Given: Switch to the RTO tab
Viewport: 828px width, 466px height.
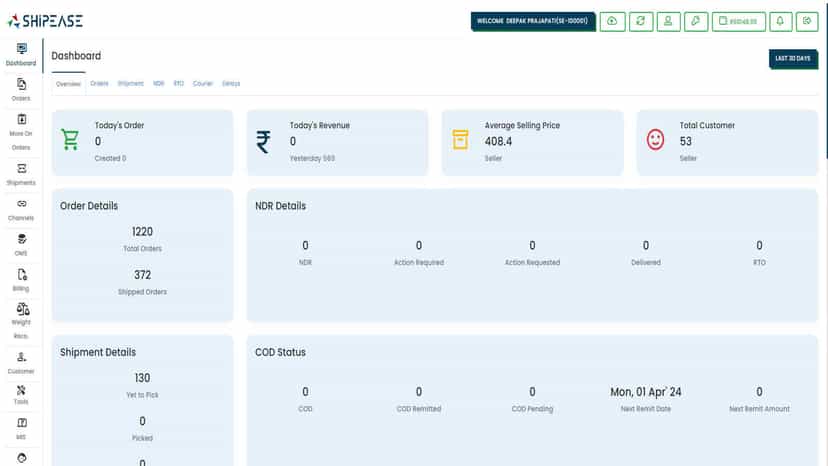Looking at the screenshot, I should [179, 83].
